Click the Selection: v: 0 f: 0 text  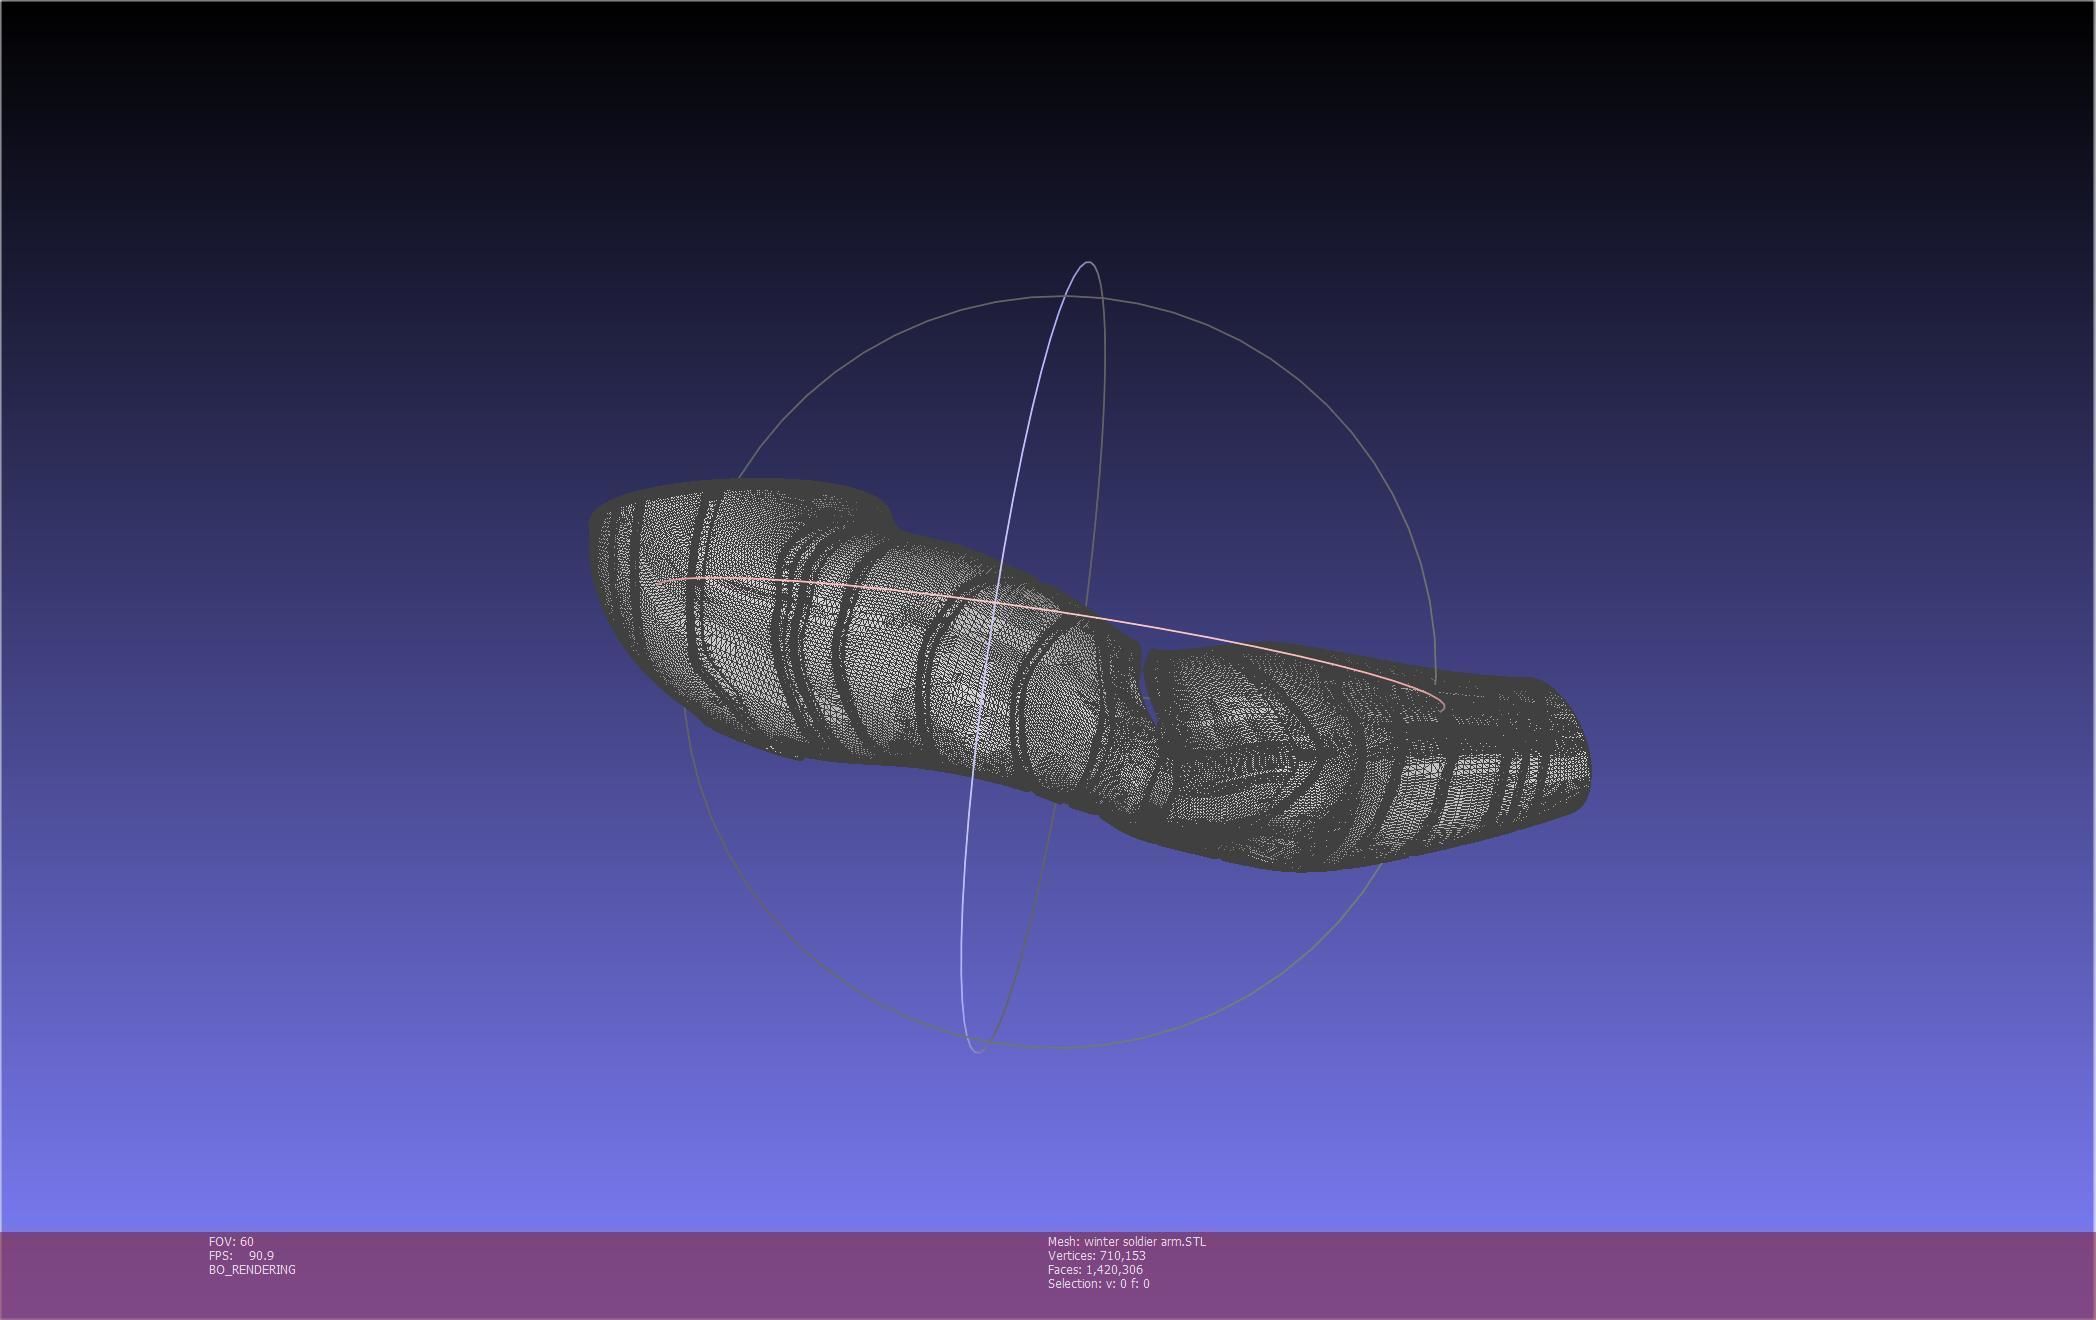[x=1099, y=1283]
